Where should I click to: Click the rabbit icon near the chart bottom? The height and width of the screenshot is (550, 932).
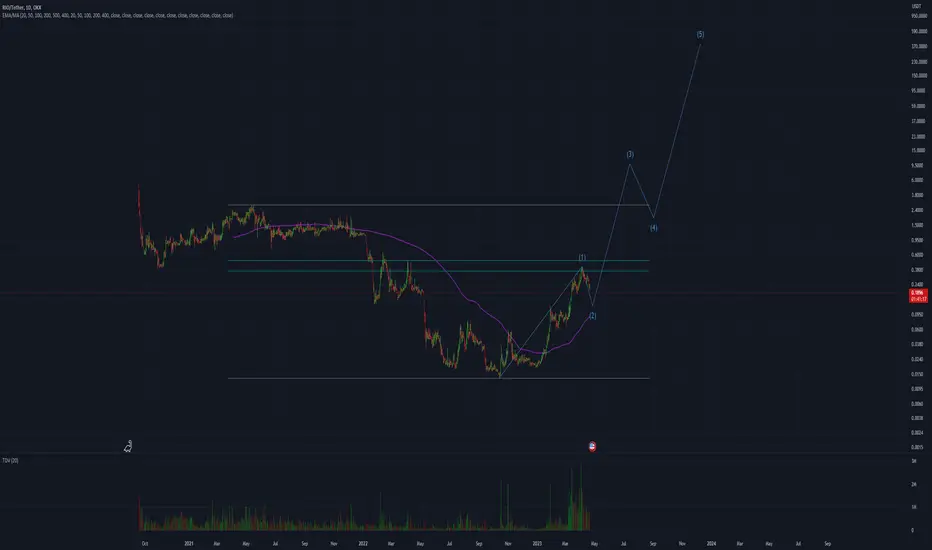point(128,447)
